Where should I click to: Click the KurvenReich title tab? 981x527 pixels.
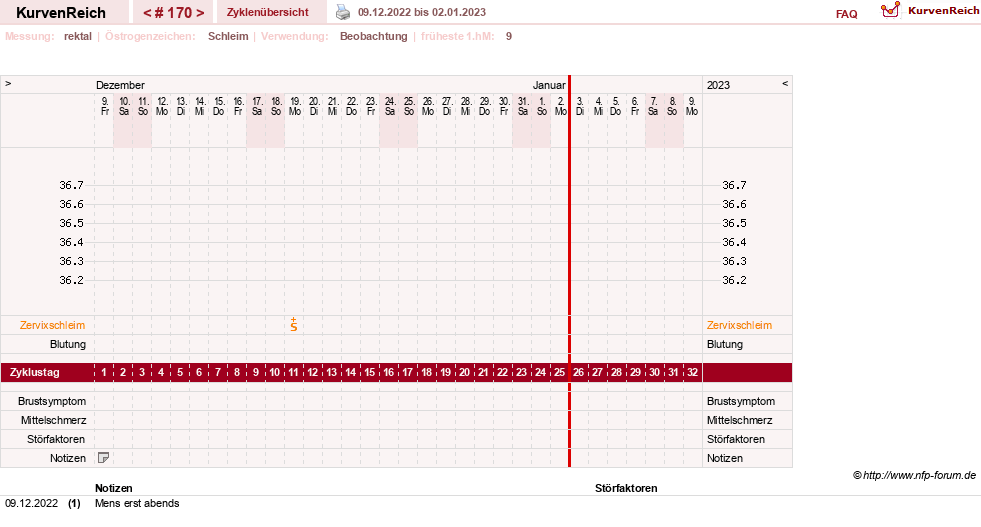click(61, 12)
